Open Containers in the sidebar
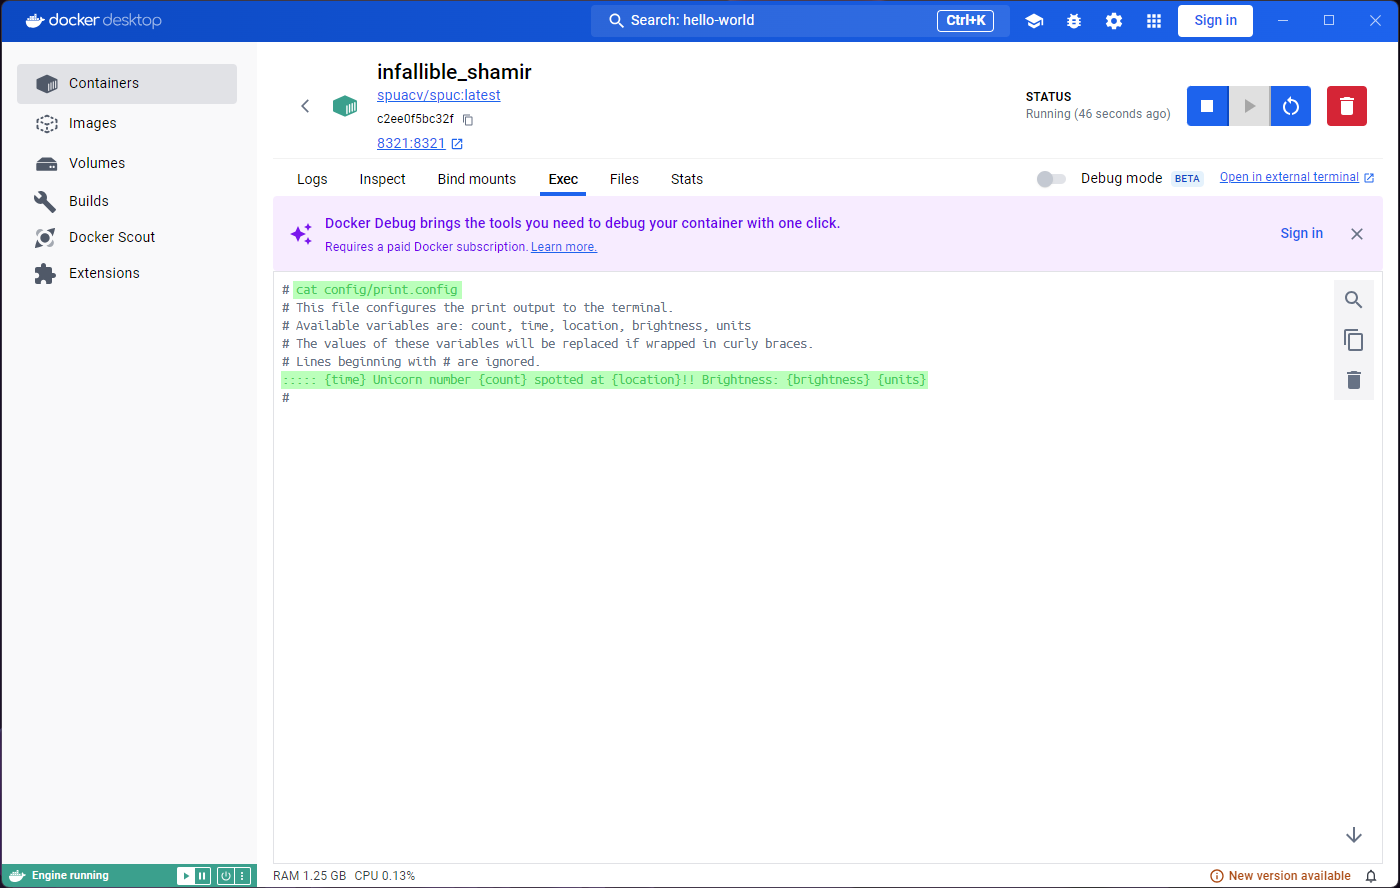The image size is (1400, 888). [127, 84]
